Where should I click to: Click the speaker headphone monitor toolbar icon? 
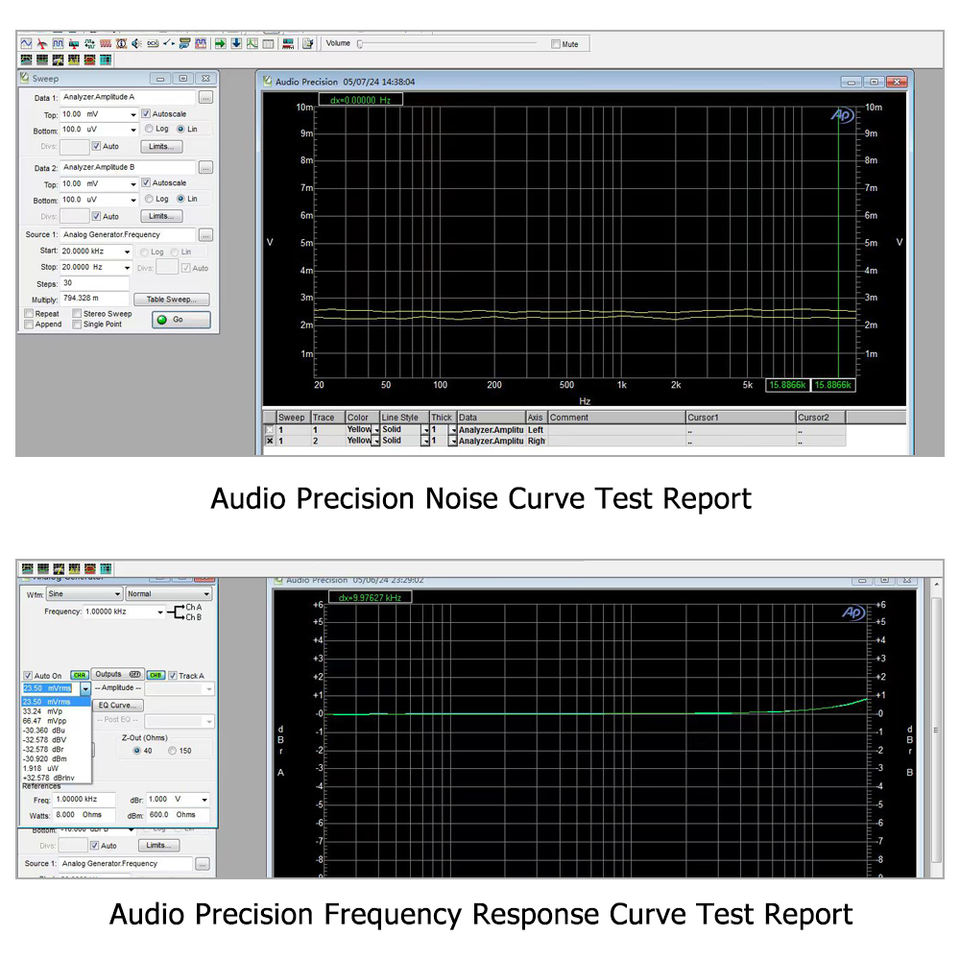coord(137,43)
